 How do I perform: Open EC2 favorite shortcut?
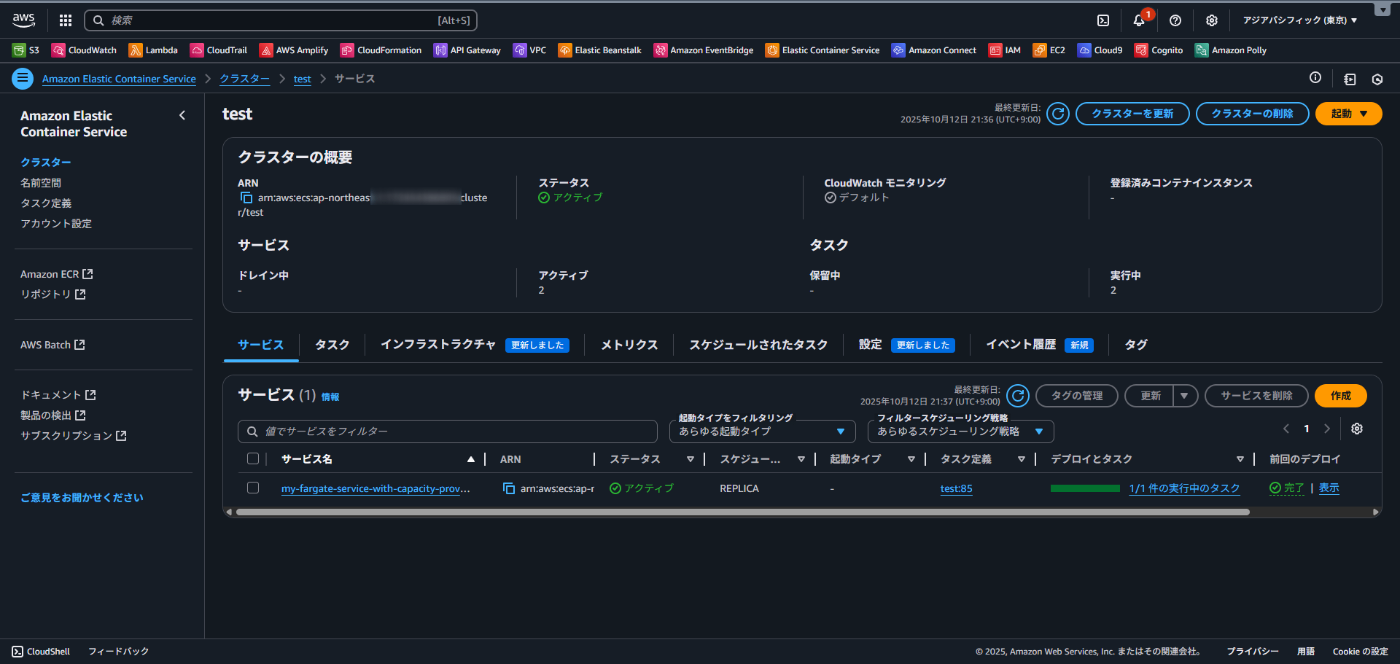point(1049,50)
